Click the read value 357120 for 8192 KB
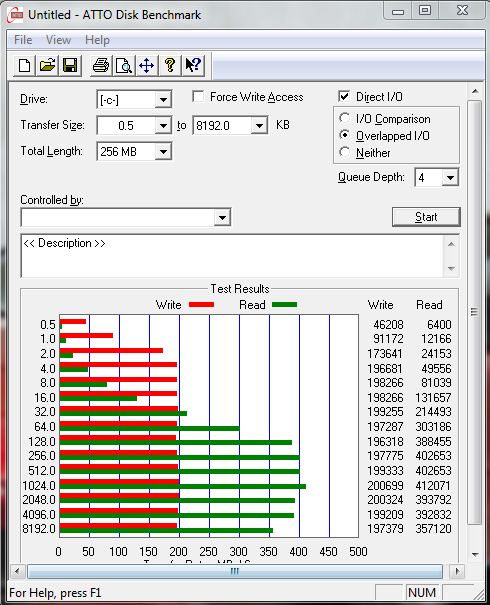490x605 pixels. [x=433, y=528]
